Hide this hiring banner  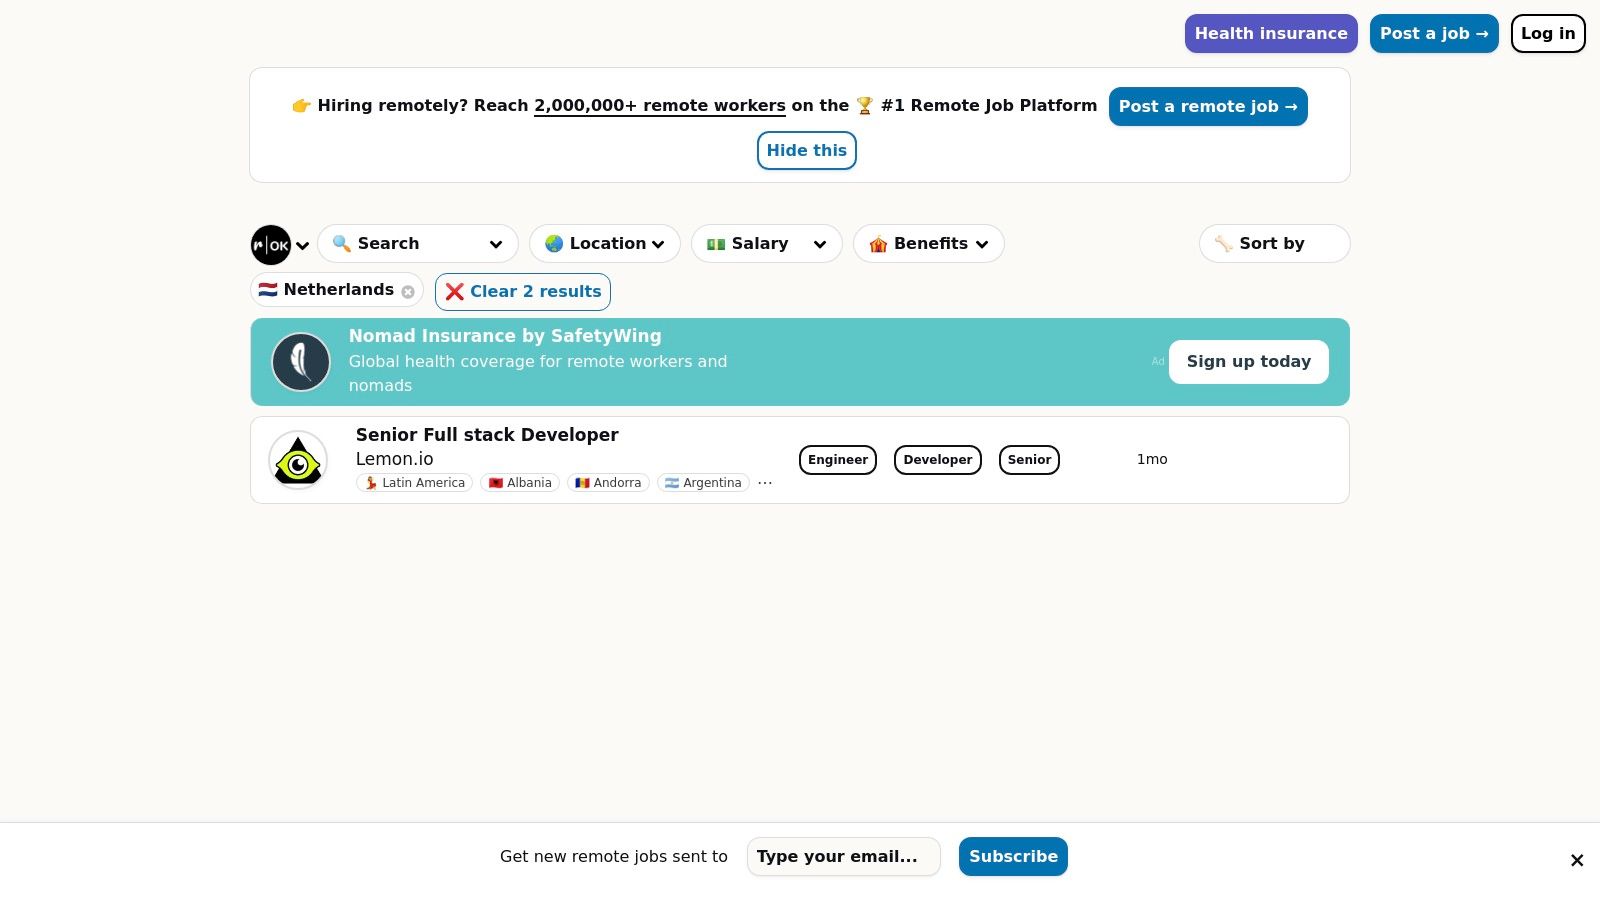point(806,151)
